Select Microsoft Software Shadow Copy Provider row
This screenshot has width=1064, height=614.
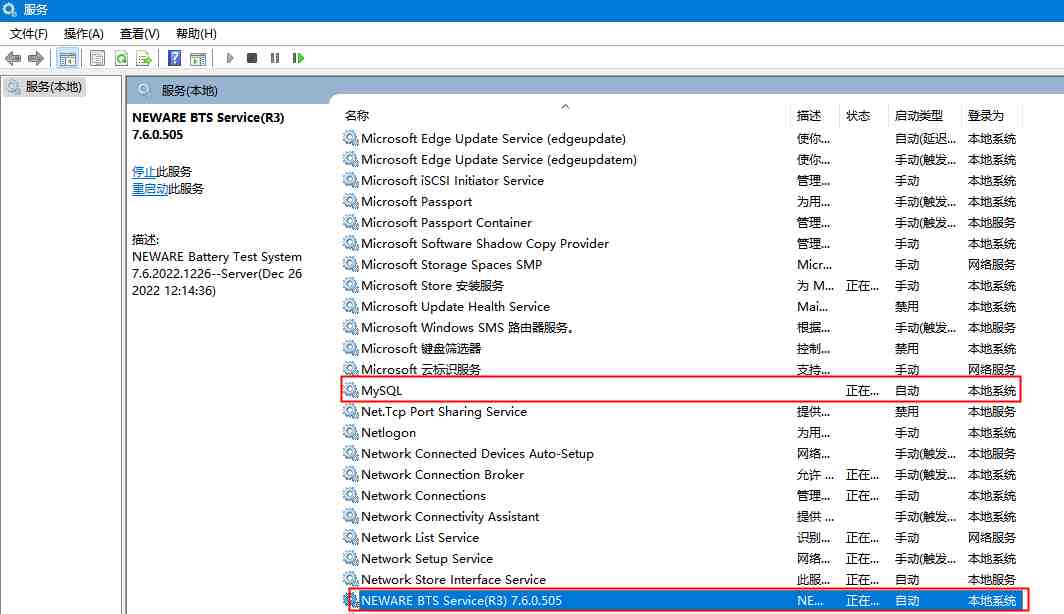pyautogui.click(x=680, y=244)
